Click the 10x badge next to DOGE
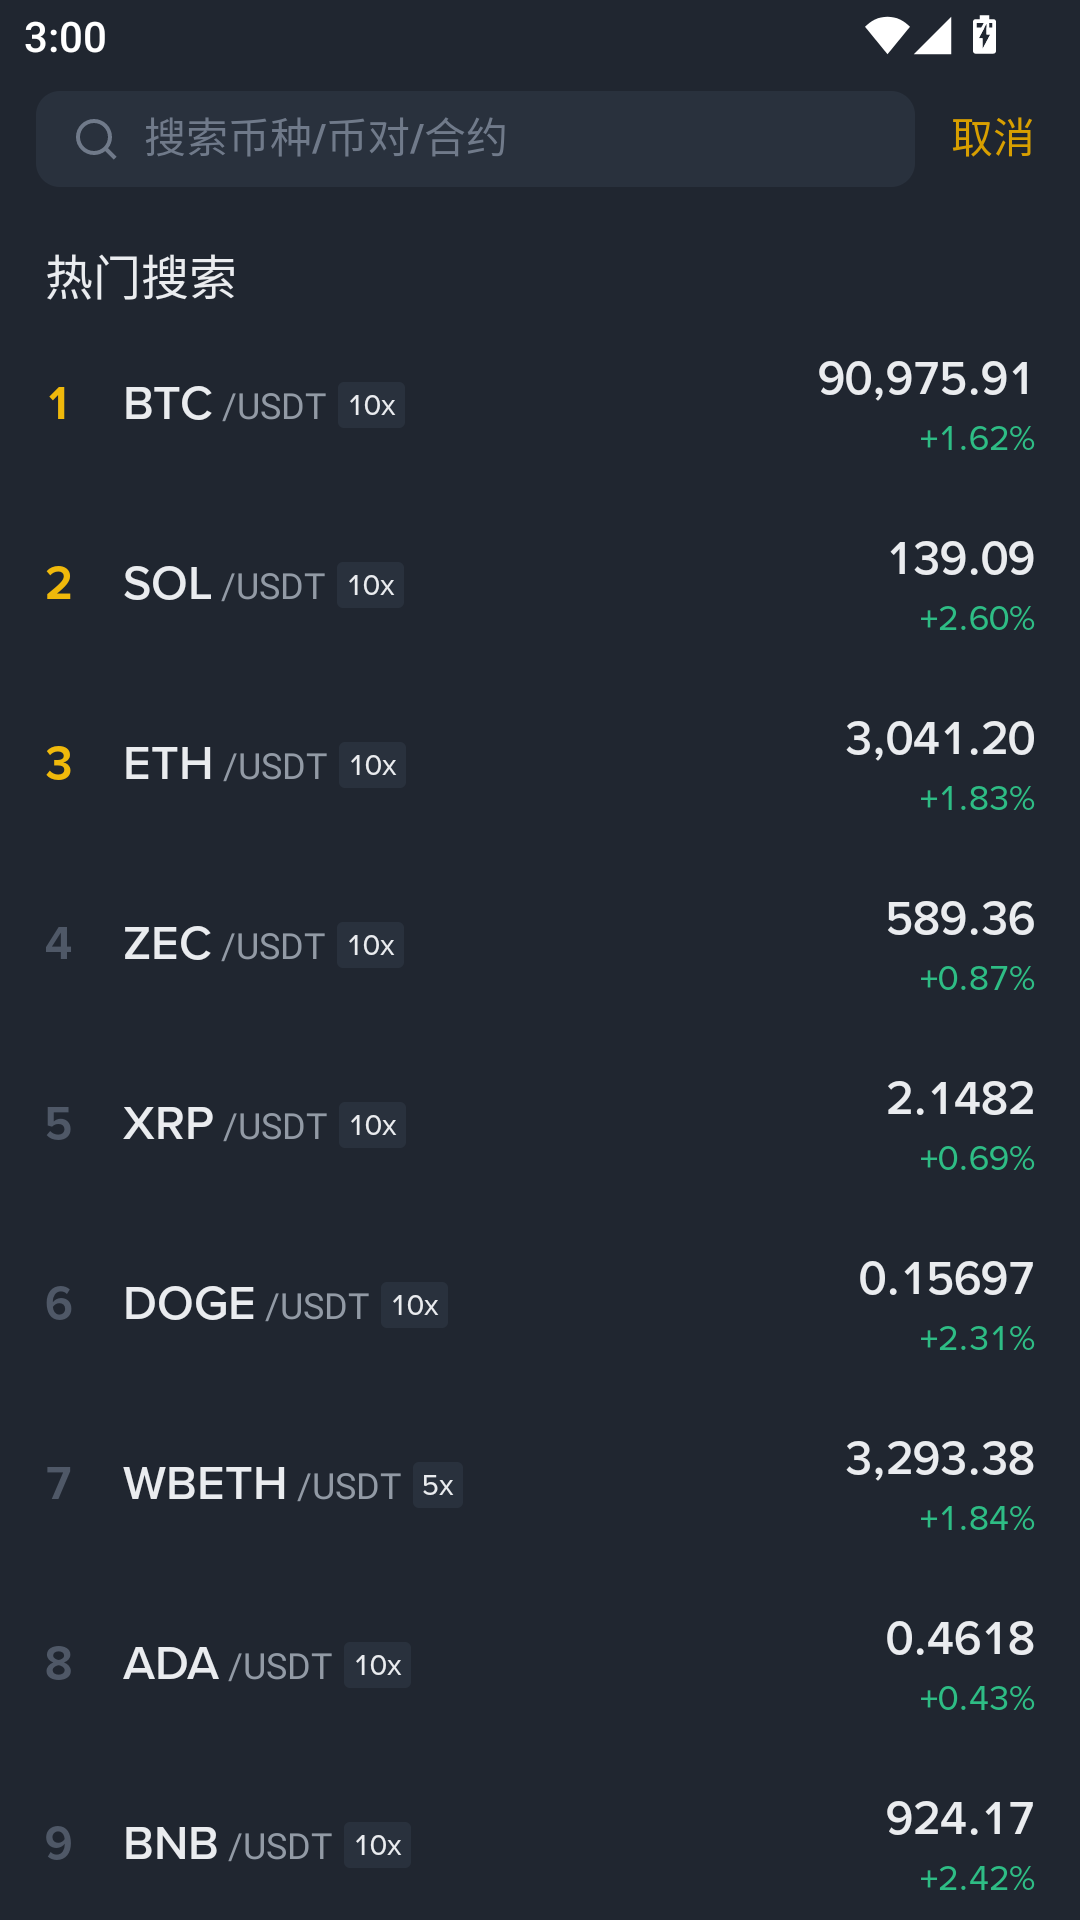Viewport: 1080px width, 1920px height. pyautogui.click(x=415, y=1305)
